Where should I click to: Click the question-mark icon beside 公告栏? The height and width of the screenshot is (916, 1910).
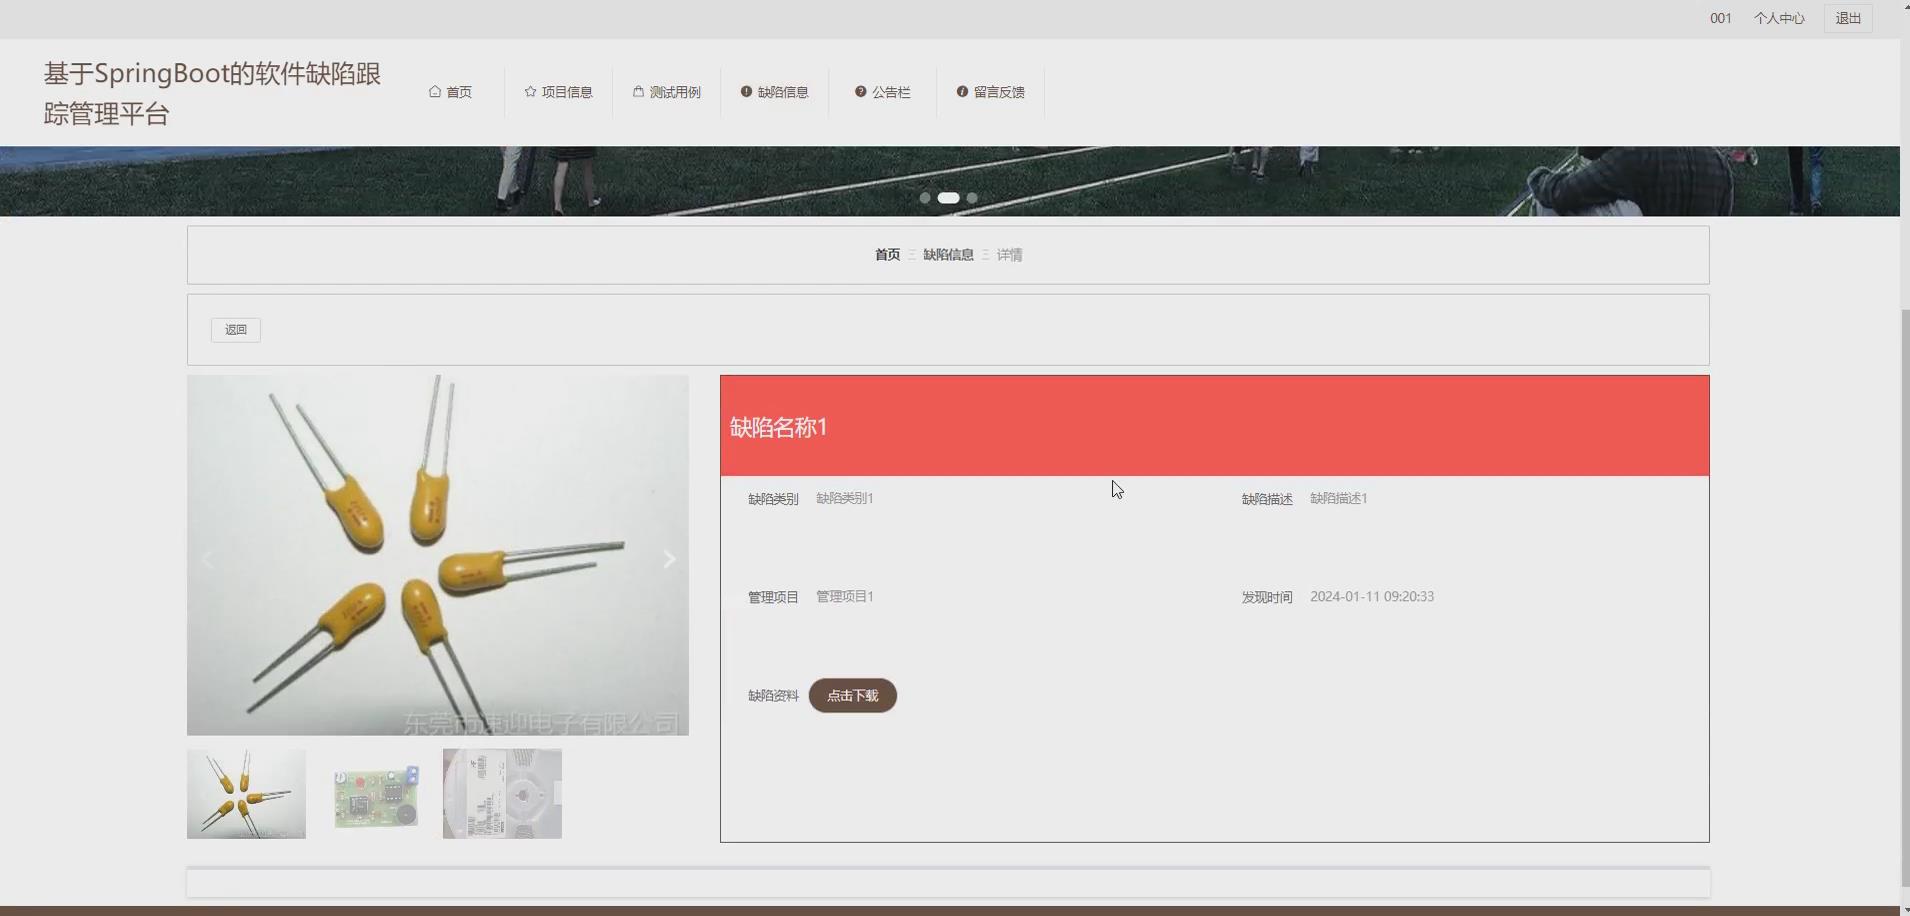pyautogui.click(x=861, y=91)
